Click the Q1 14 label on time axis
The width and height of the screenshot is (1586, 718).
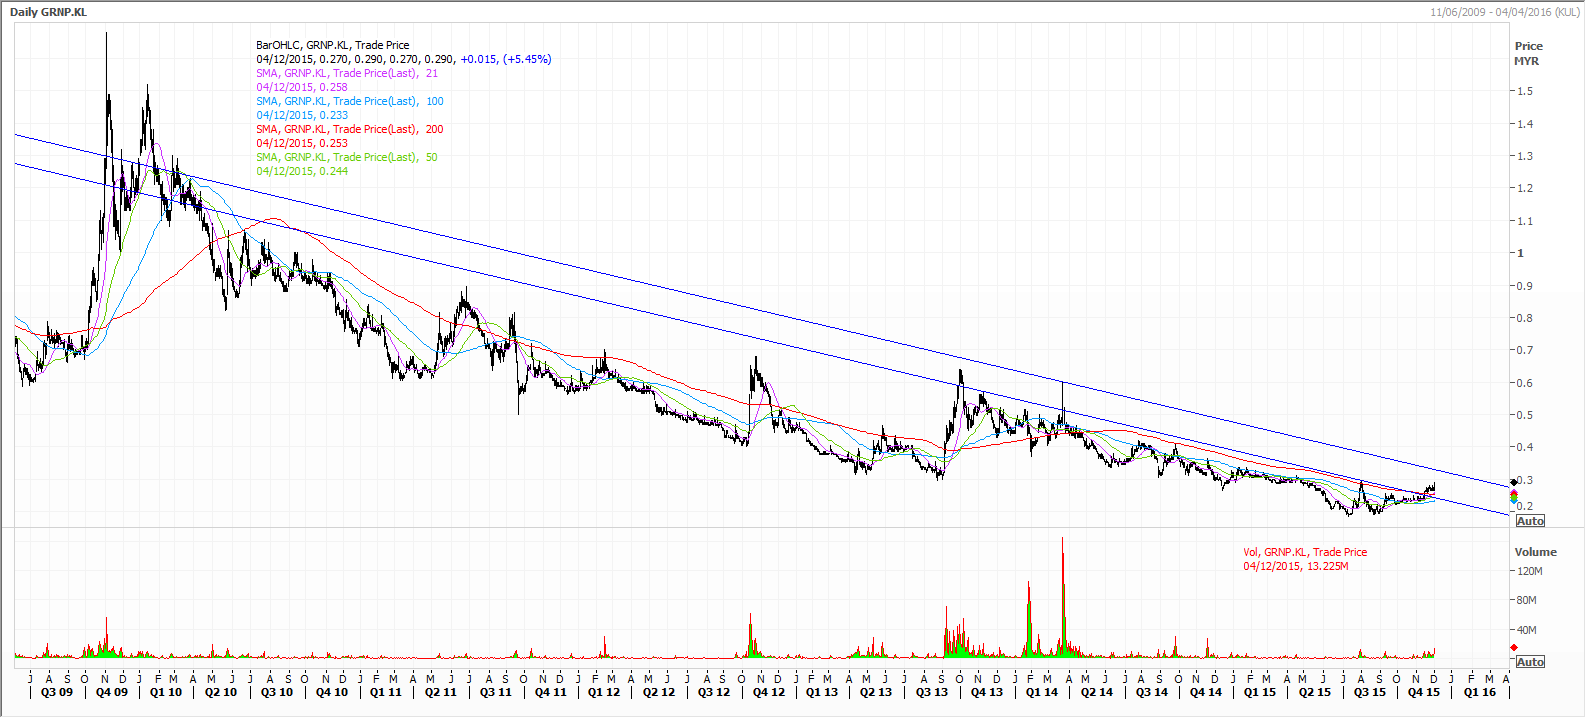[x=1041, y=692]
